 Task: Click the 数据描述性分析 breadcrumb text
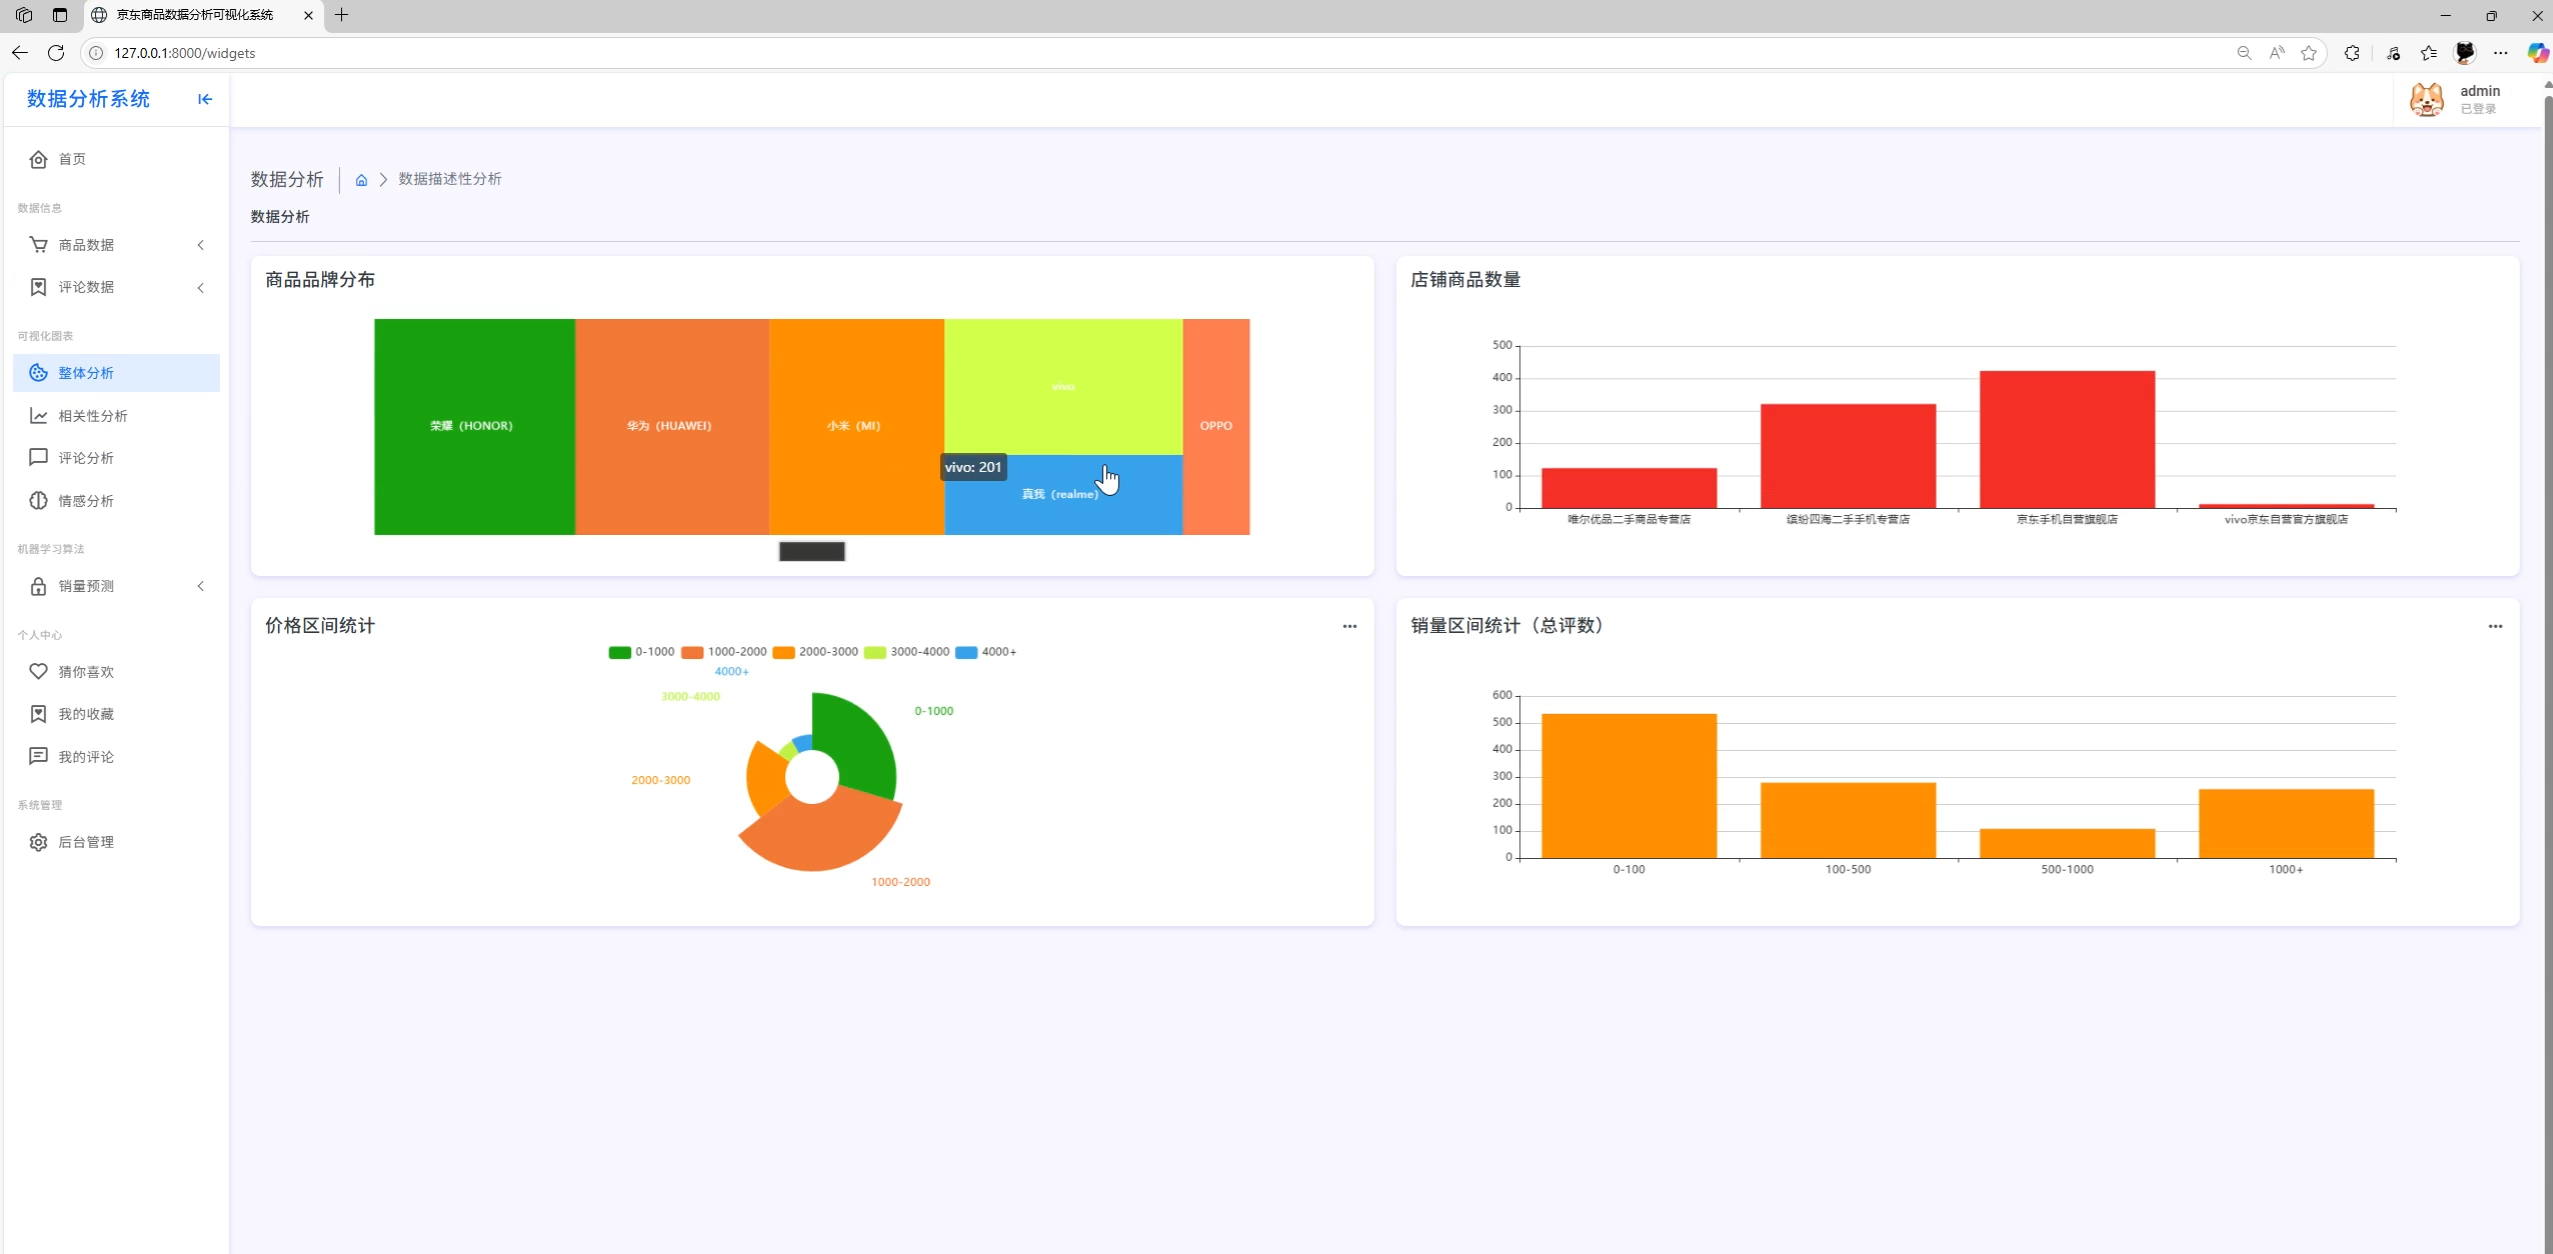450,179
